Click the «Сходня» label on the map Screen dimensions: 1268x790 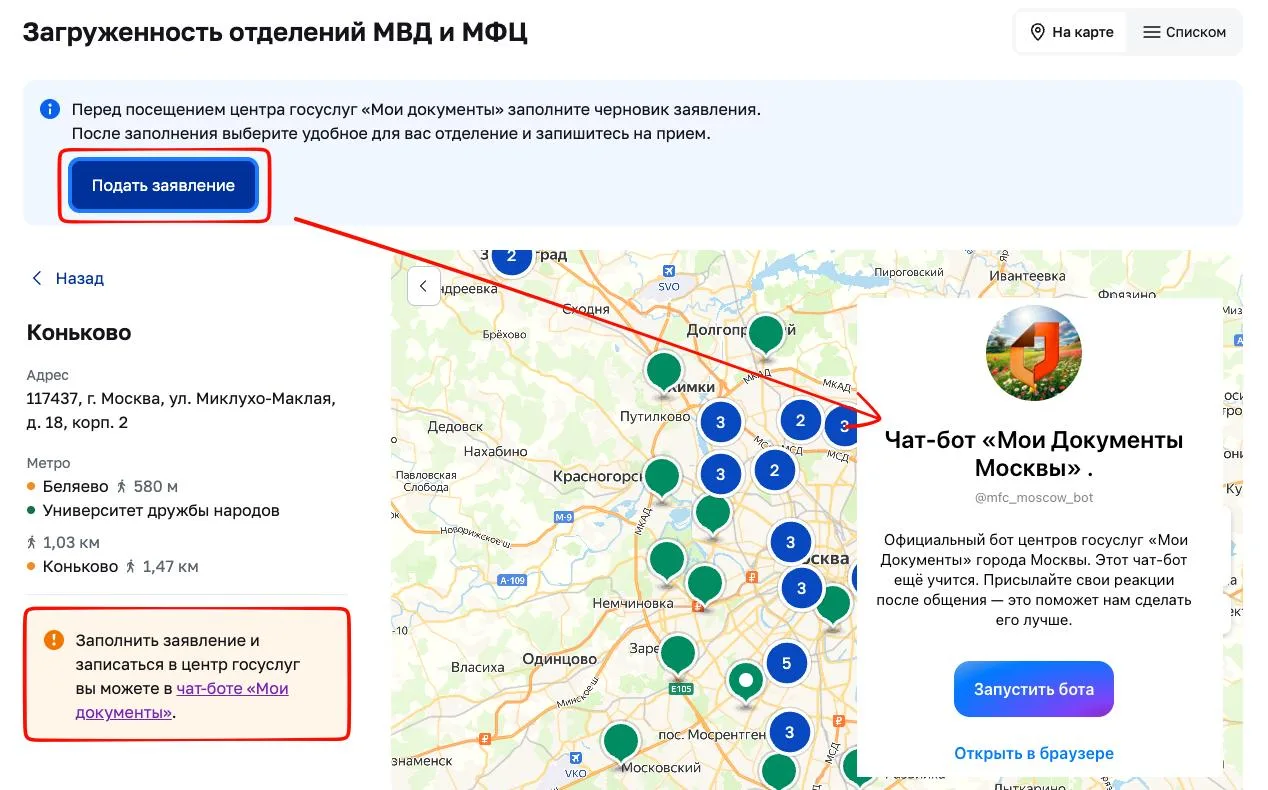coord(586,309)
